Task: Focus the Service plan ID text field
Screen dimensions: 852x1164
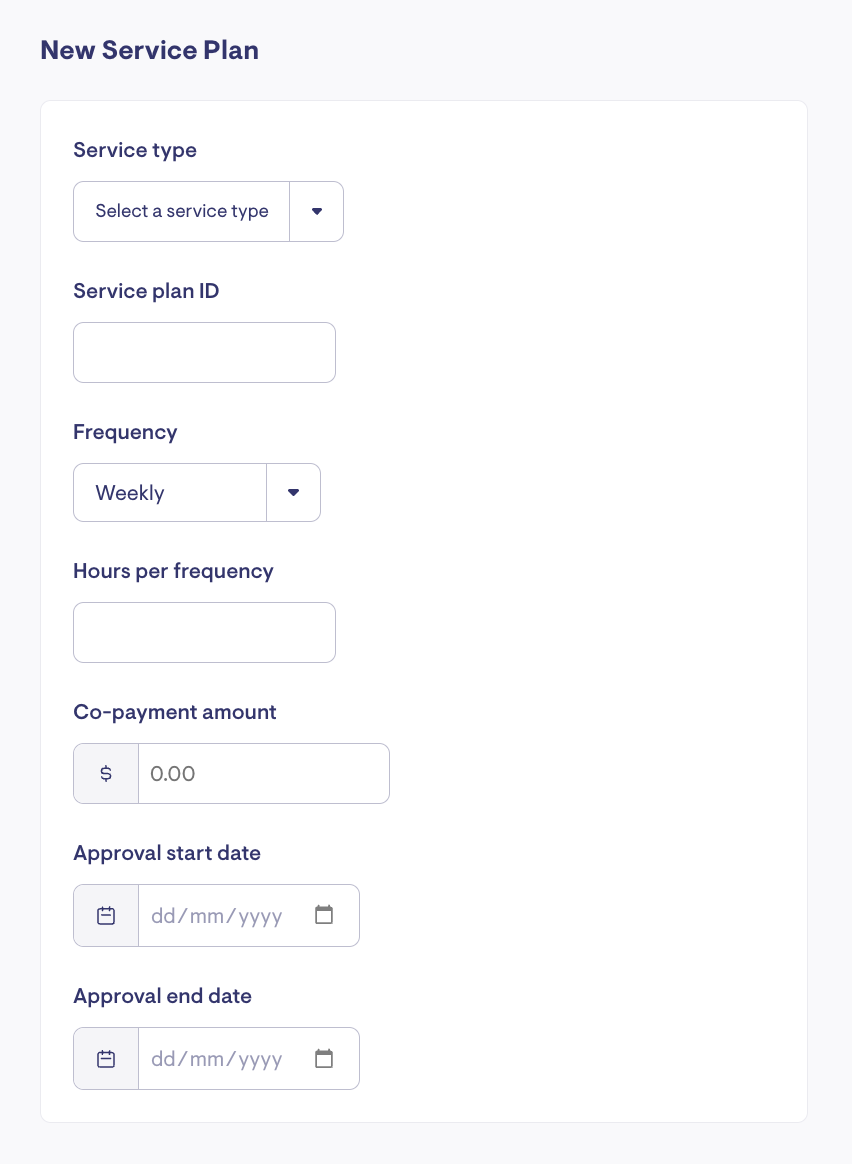Action: [x=204, y=352]
